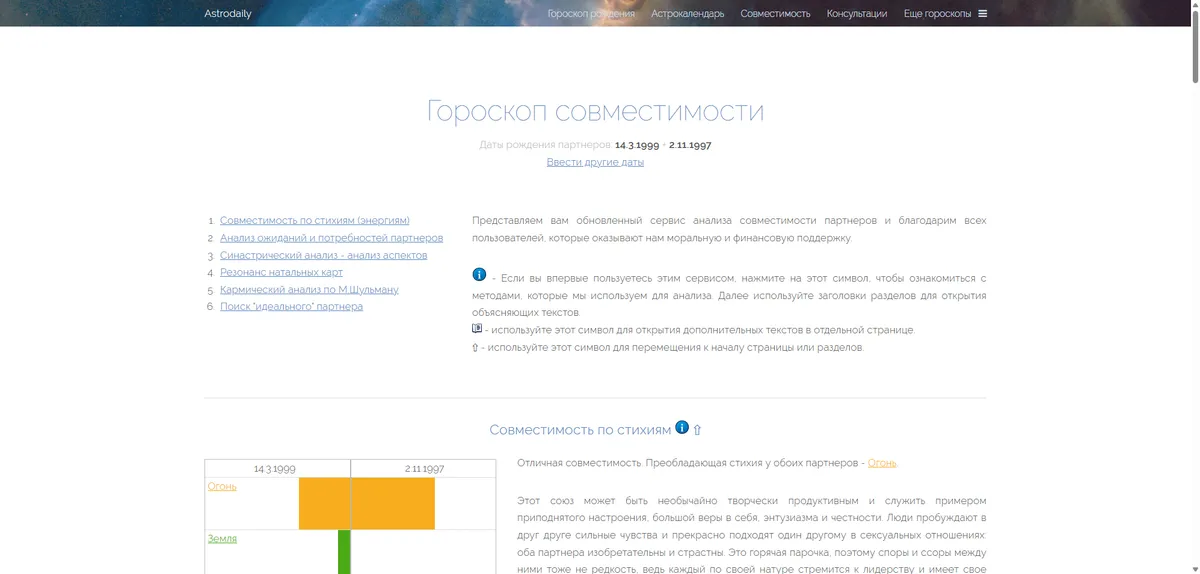Open Анализ ожиданий и потребностей партнеров link
The width and height of the screenshot is (1200, 574).
coord(331,238)
